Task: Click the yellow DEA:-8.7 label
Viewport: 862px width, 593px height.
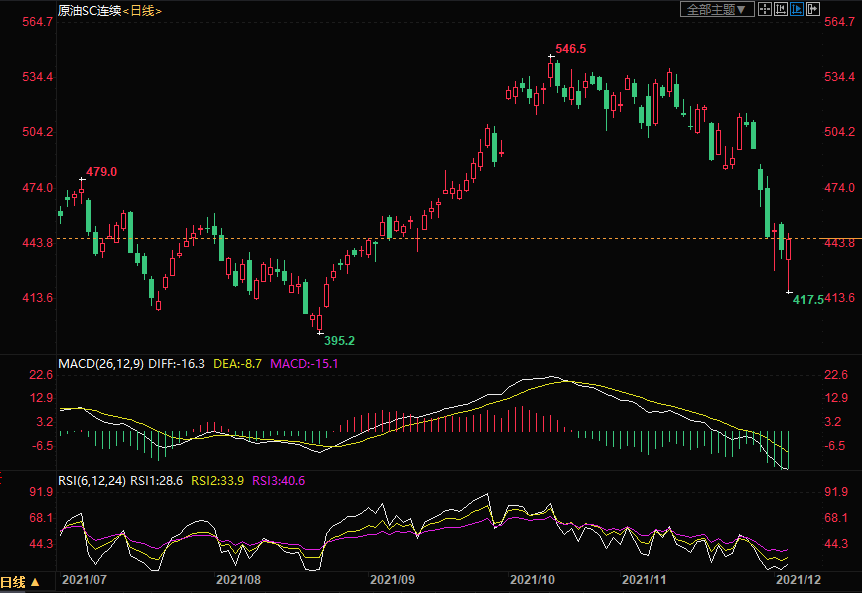Action: [x=238, y=363]
